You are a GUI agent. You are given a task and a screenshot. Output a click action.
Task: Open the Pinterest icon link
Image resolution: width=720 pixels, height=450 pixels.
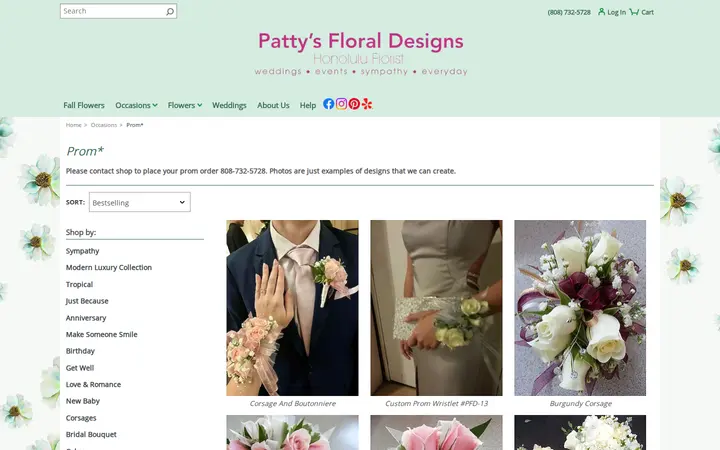pyautogui.click(x=354, y=104)
